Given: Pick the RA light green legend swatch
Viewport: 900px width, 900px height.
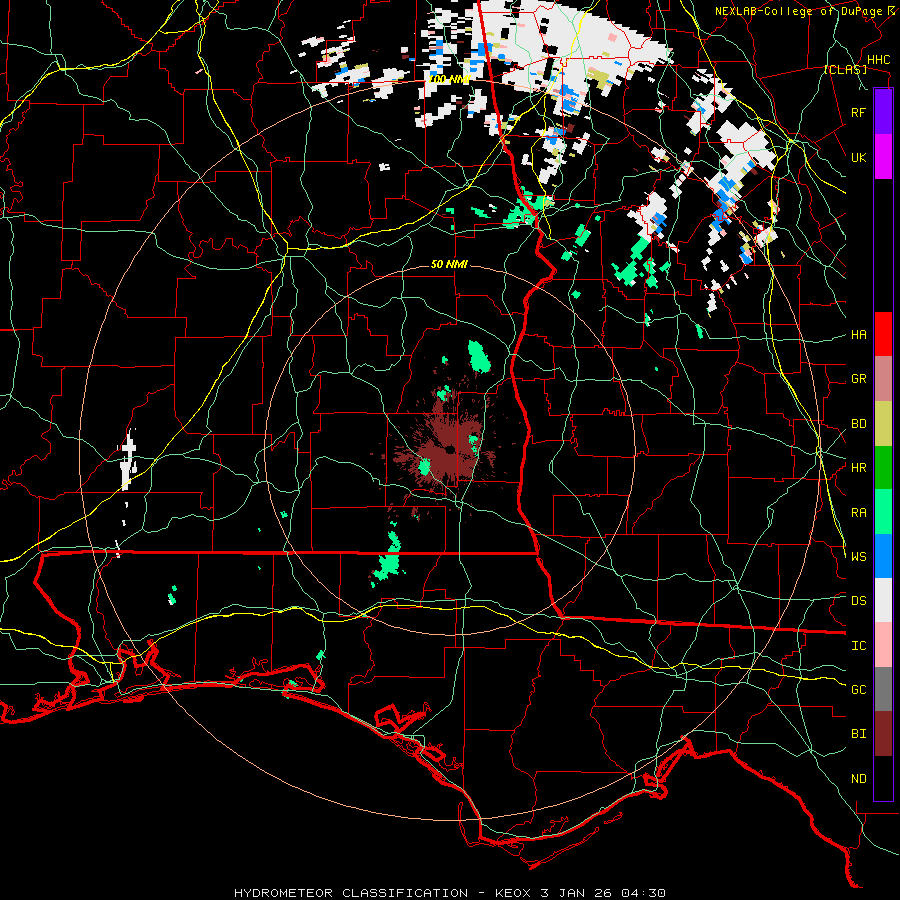Looking at the screenshot, I should point(883,512).
